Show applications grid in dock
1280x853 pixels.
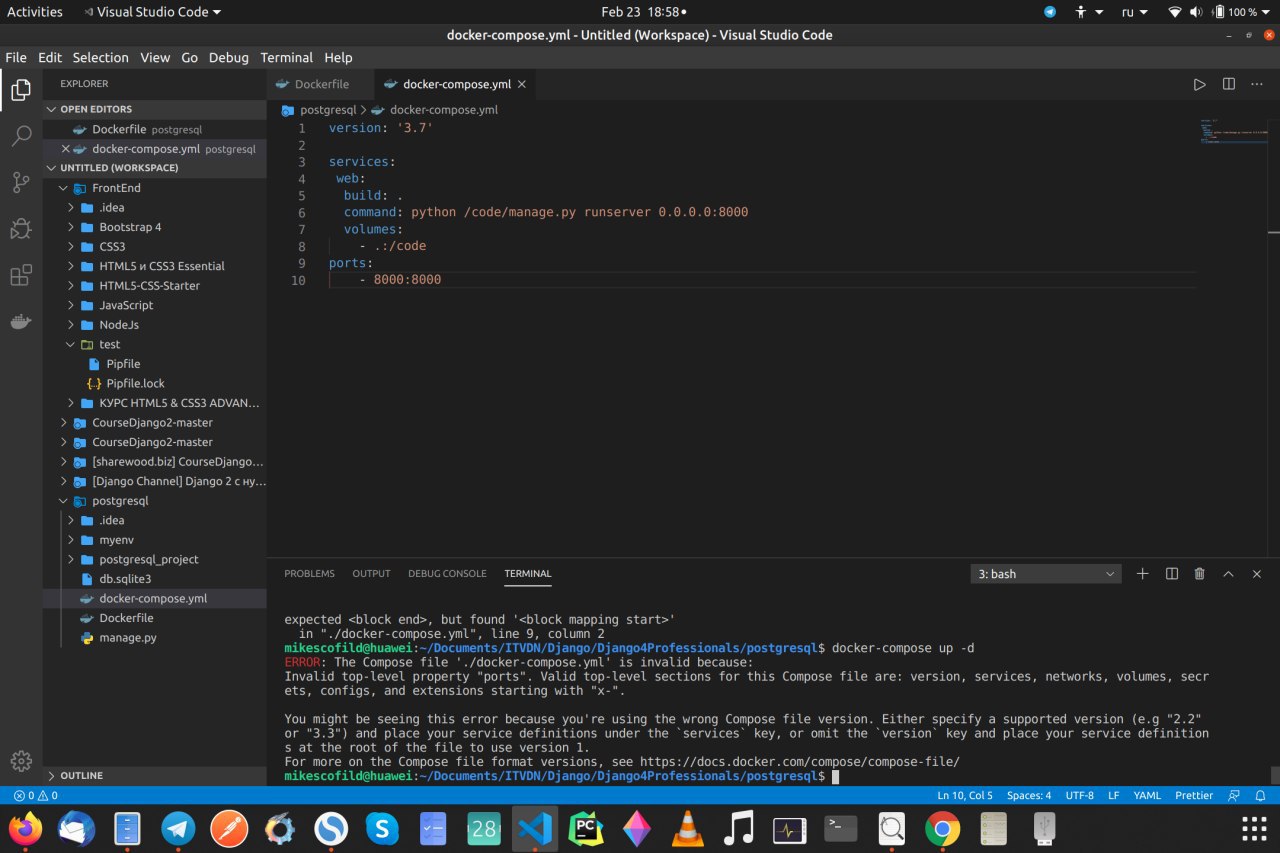1254,828
